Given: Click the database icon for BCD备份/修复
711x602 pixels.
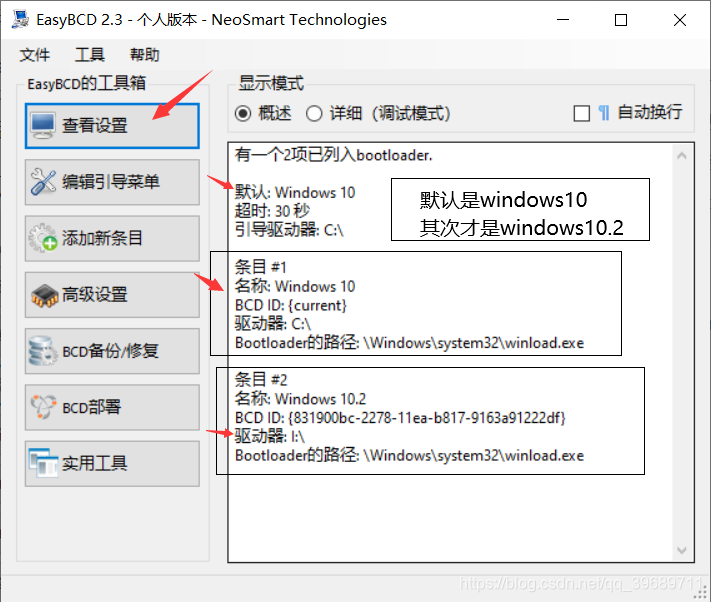Looking at the screenshot, I should click(43, 350).
